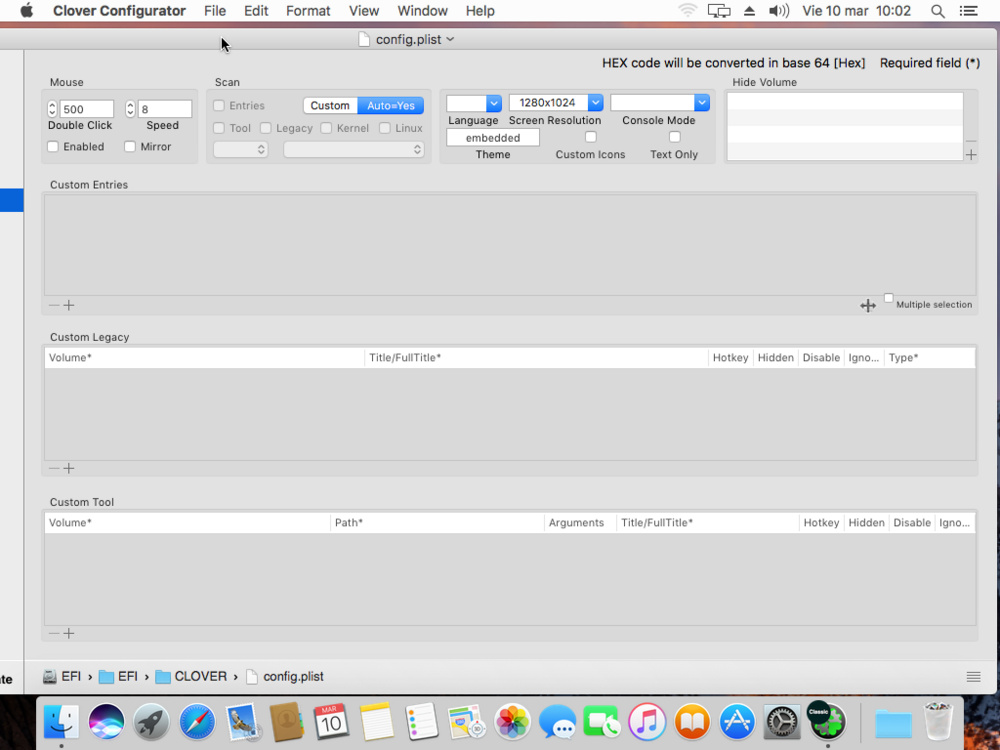Toggle the Mirror checkbox
Viewport: 1000px width, 750px height.
tap(130, 147)
